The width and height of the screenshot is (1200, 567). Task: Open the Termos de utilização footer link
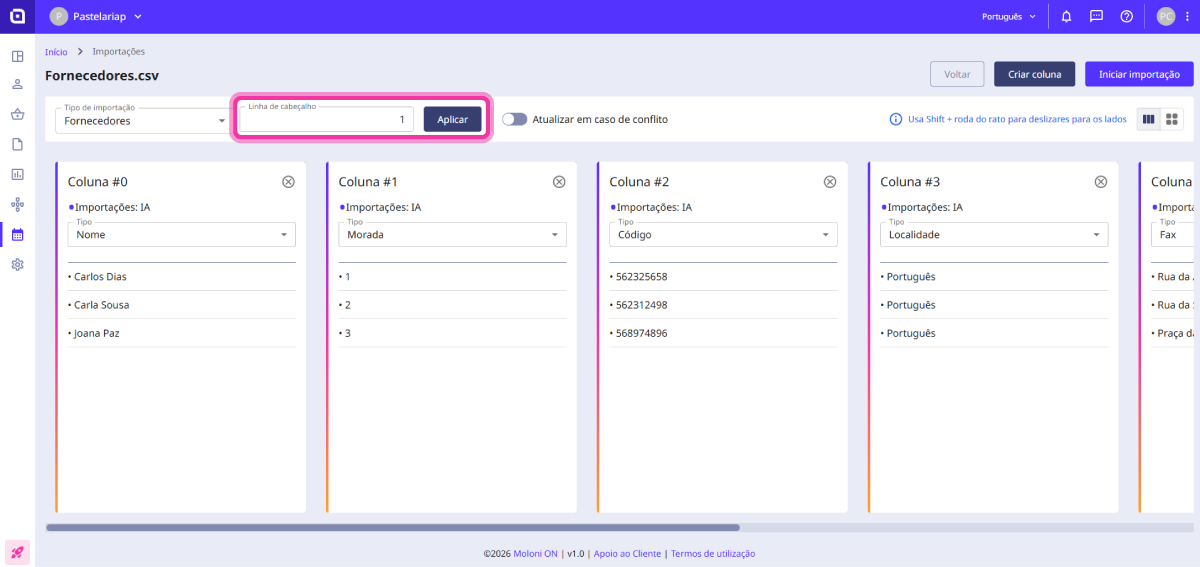tap(713, 553)
